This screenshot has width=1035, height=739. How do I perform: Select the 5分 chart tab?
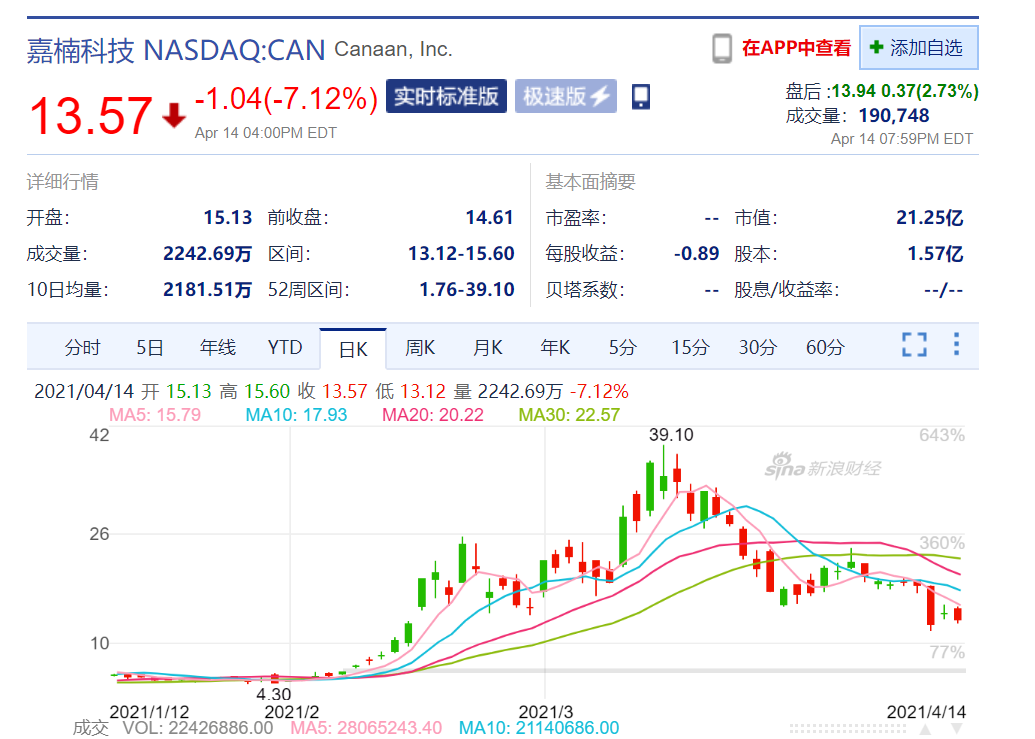pyautogui.click(x=622, y=347)
